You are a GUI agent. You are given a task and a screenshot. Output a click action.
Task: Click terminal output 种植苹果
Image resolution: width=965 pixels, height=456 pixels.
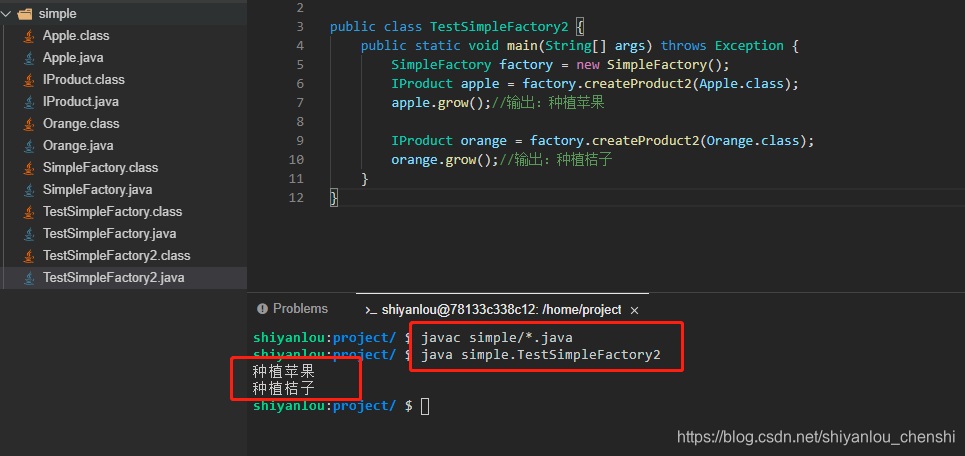tap(284, 372)
